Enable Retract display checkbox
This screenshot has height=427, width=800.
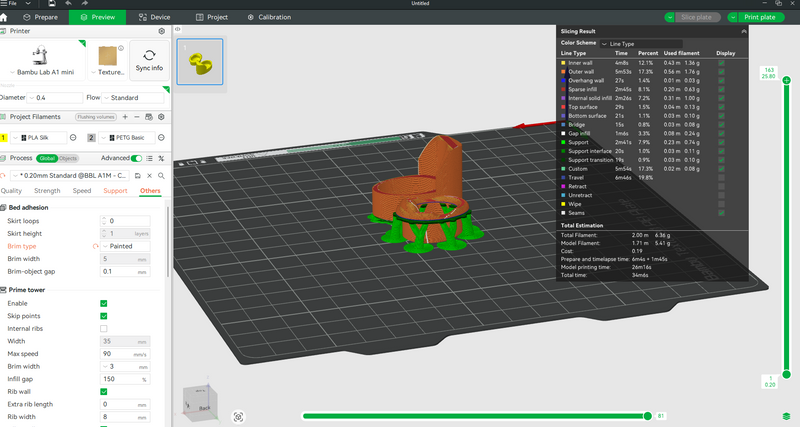pyautogui.click(x=721, y=187)
